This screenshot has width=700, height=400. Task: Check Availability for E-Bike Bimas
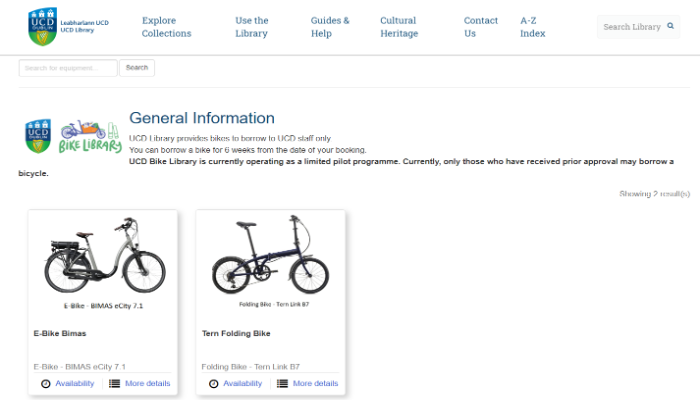75,383
